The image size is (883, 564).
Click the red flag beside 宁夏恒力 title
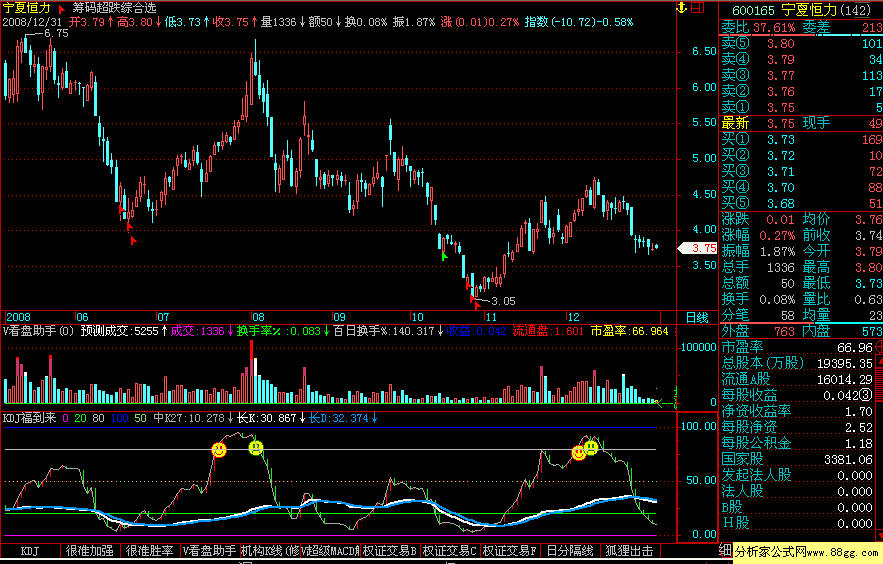coord(61,9)
